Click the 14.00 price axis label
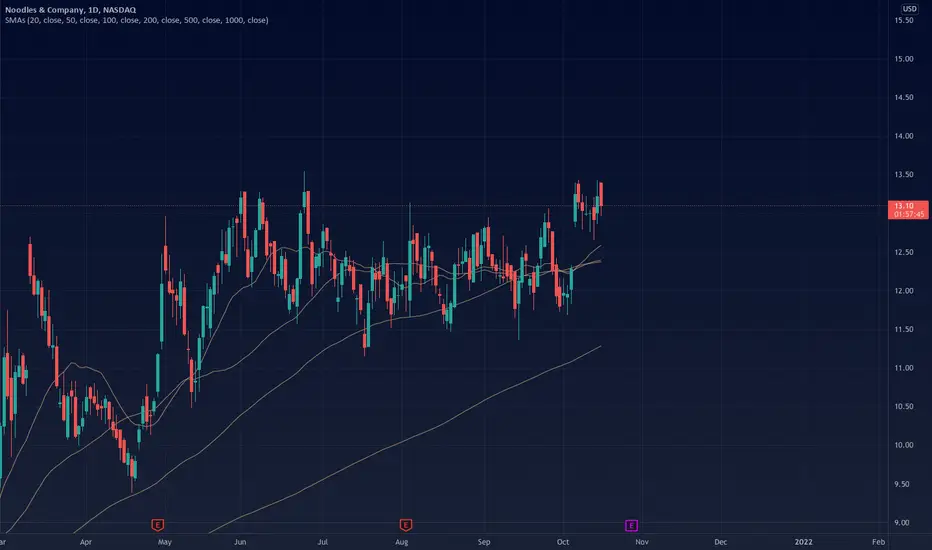The width and height of the screenshot is (932, 550). (x=903, y=136)
